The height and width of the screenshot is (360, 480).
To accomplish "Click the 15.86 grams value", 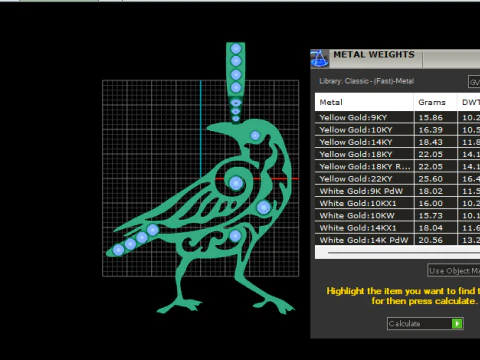I will pos(430,118).
